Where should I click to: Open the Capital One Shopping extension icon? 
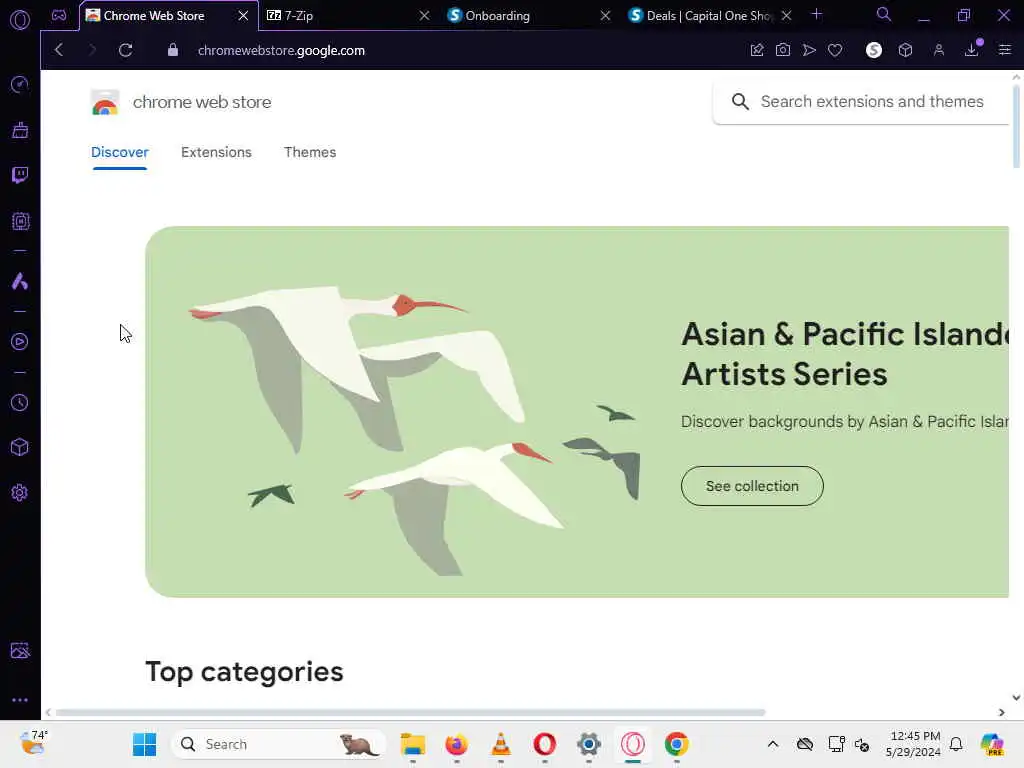874,50
